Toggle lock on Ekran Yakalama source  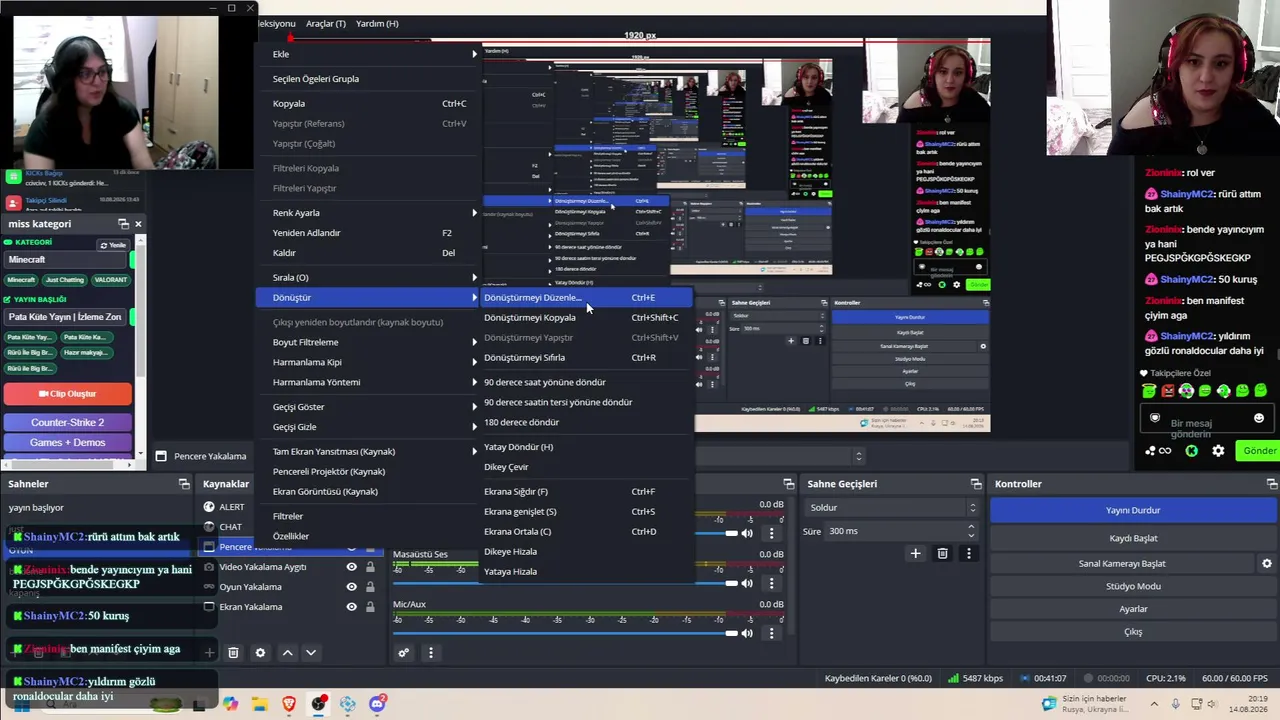370,607
